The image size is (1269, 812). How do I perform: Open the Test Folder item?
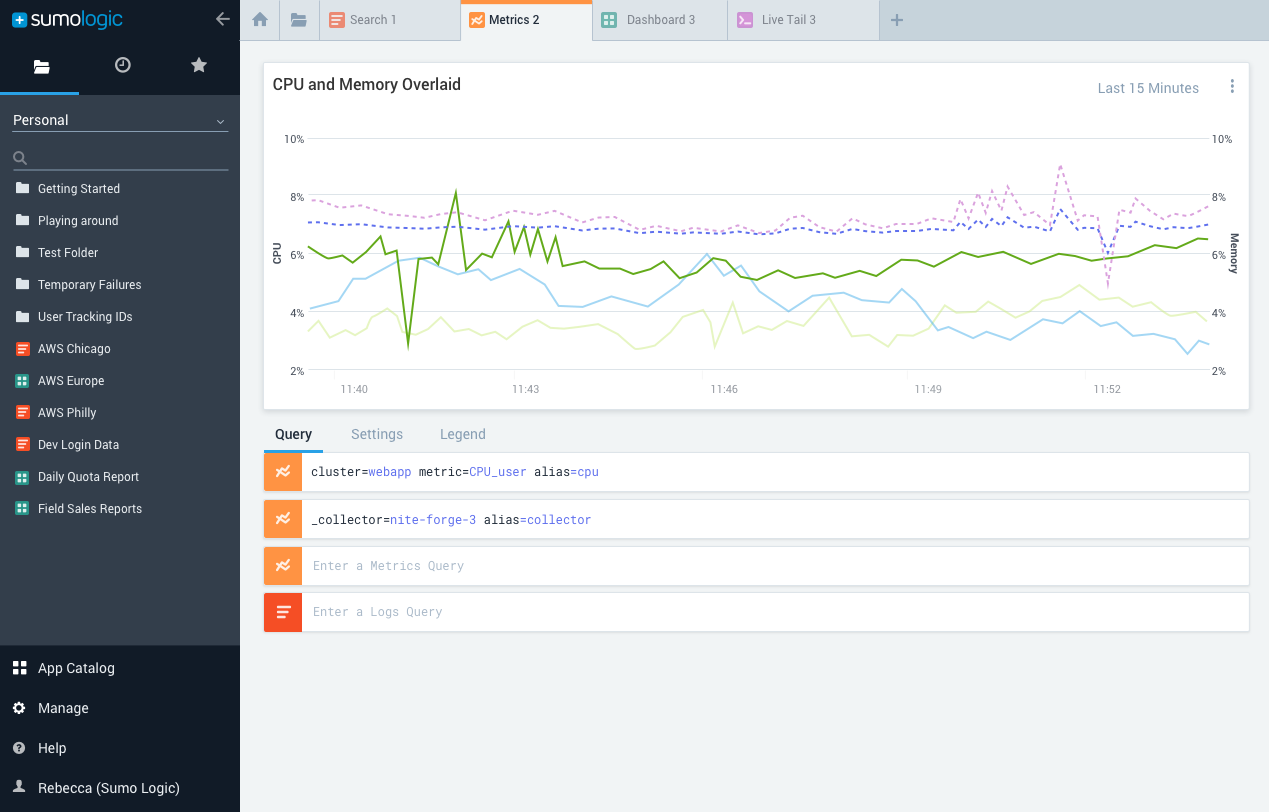click(x=68, y=253)
